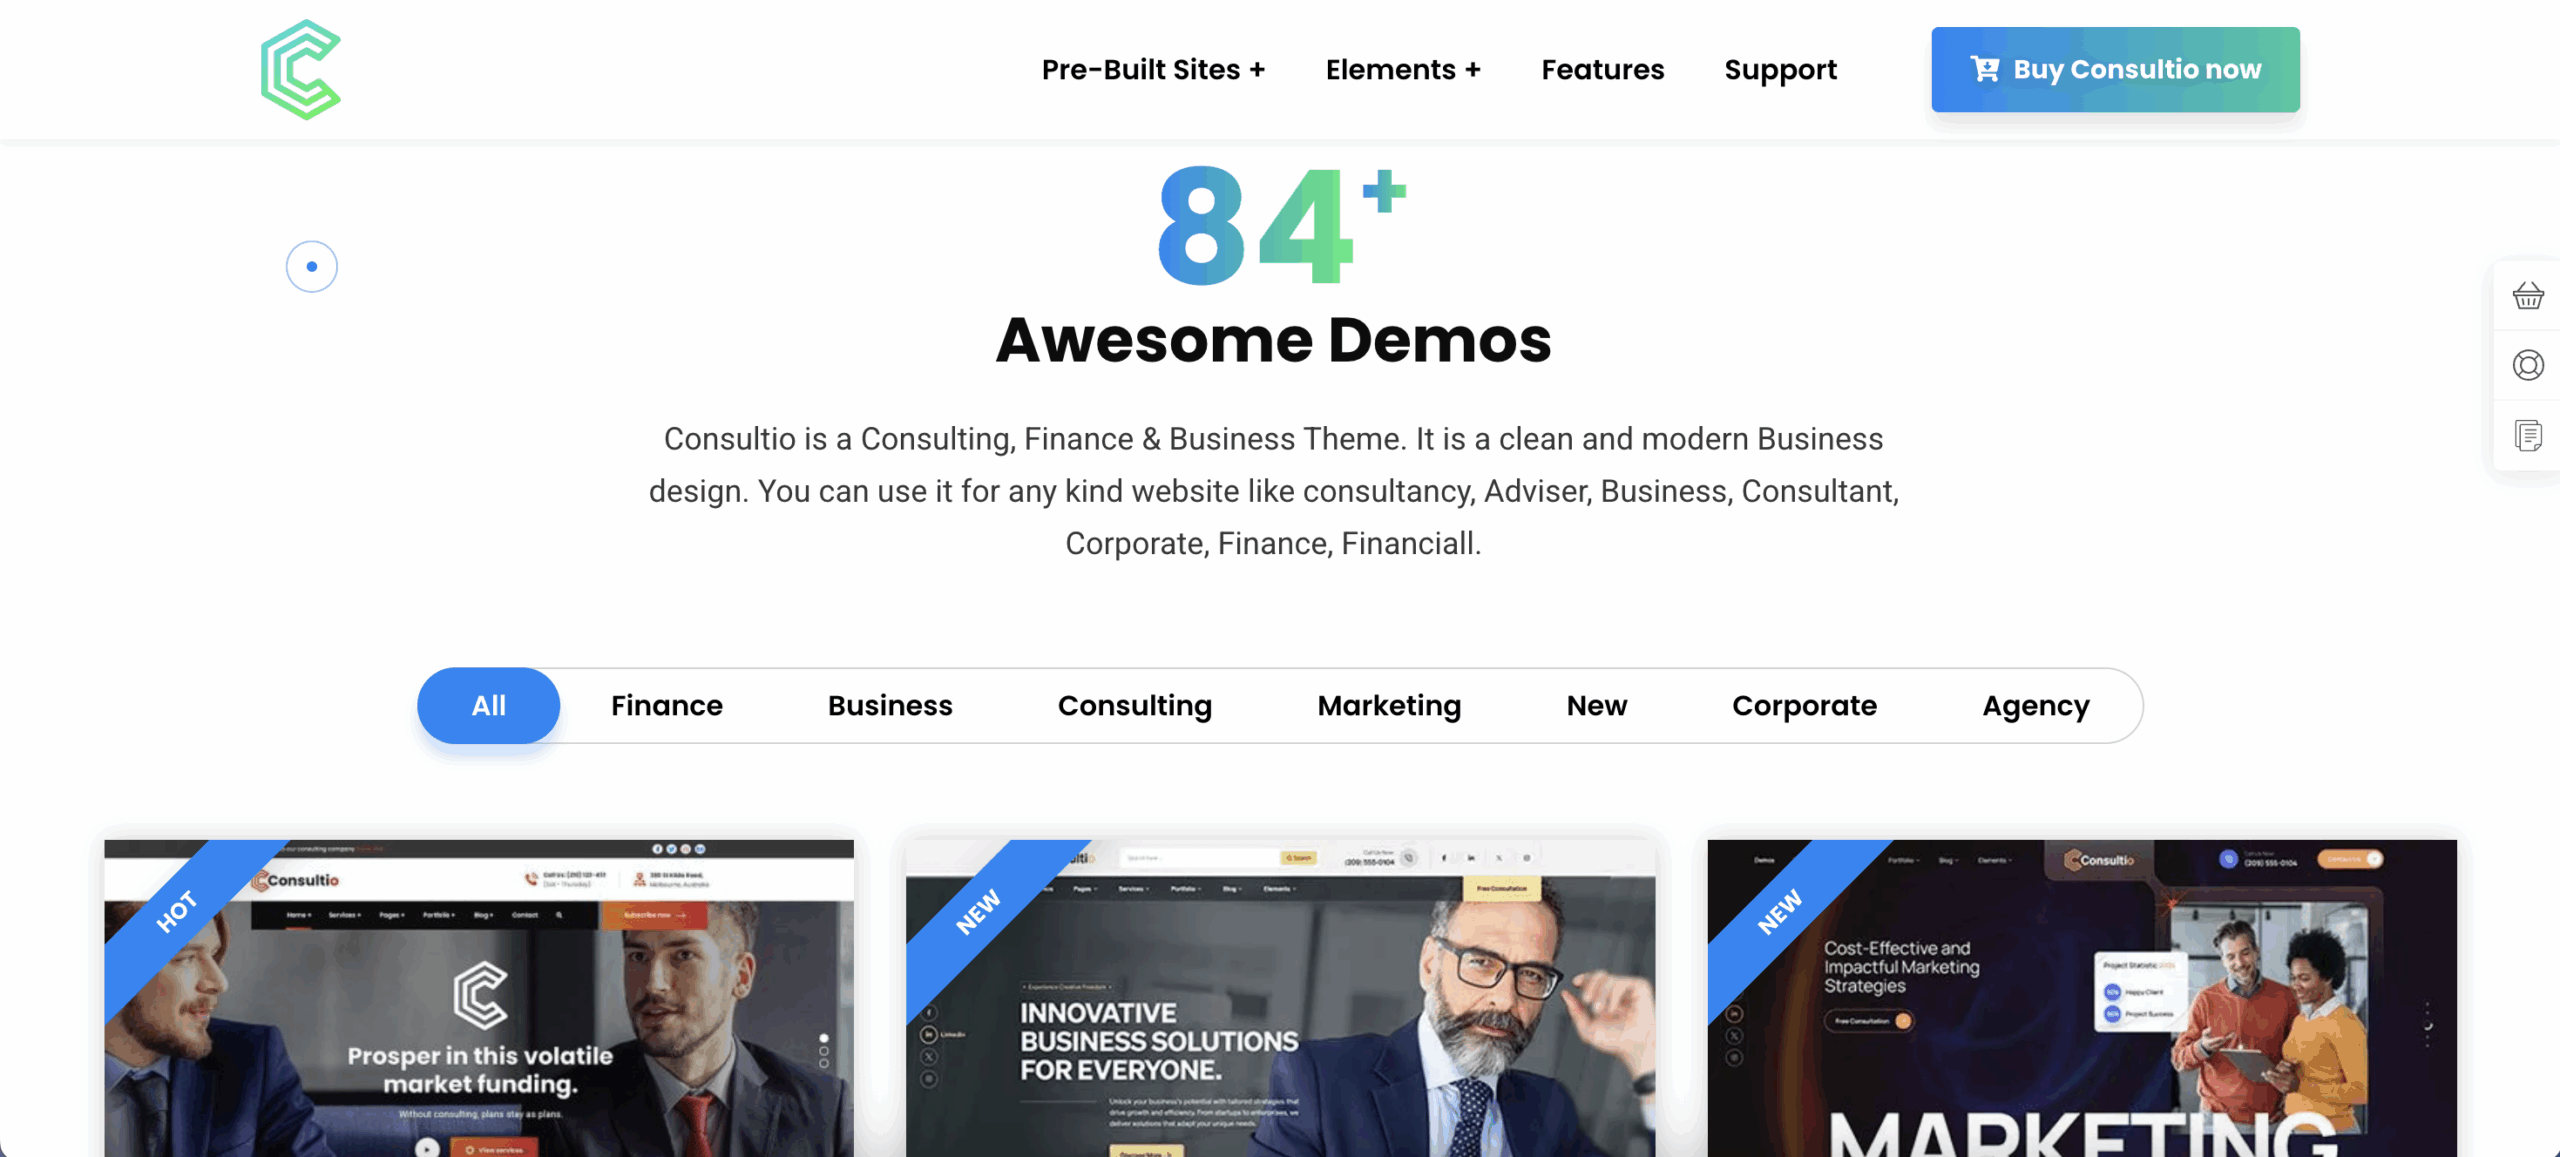Open the Features page
Viewport: 2560px width, 1157px height.
coord(1603,70)
